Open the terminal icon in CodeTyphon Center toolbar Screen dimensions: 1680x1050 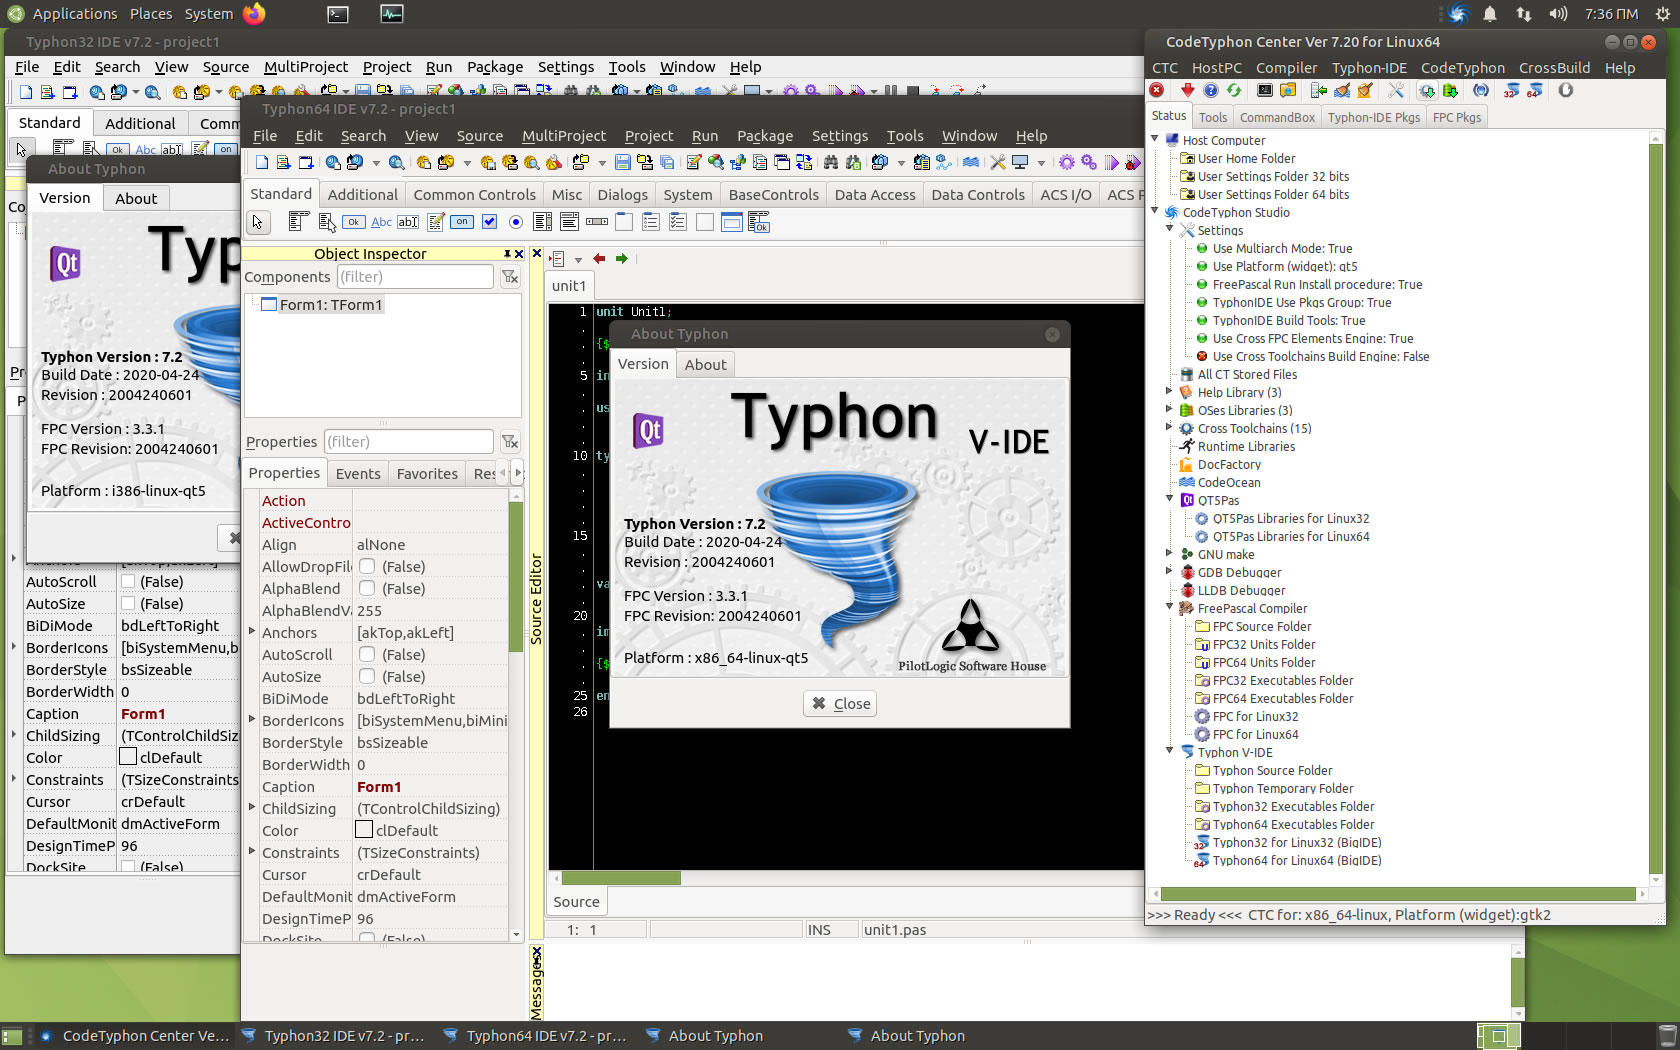(1264, 91)
